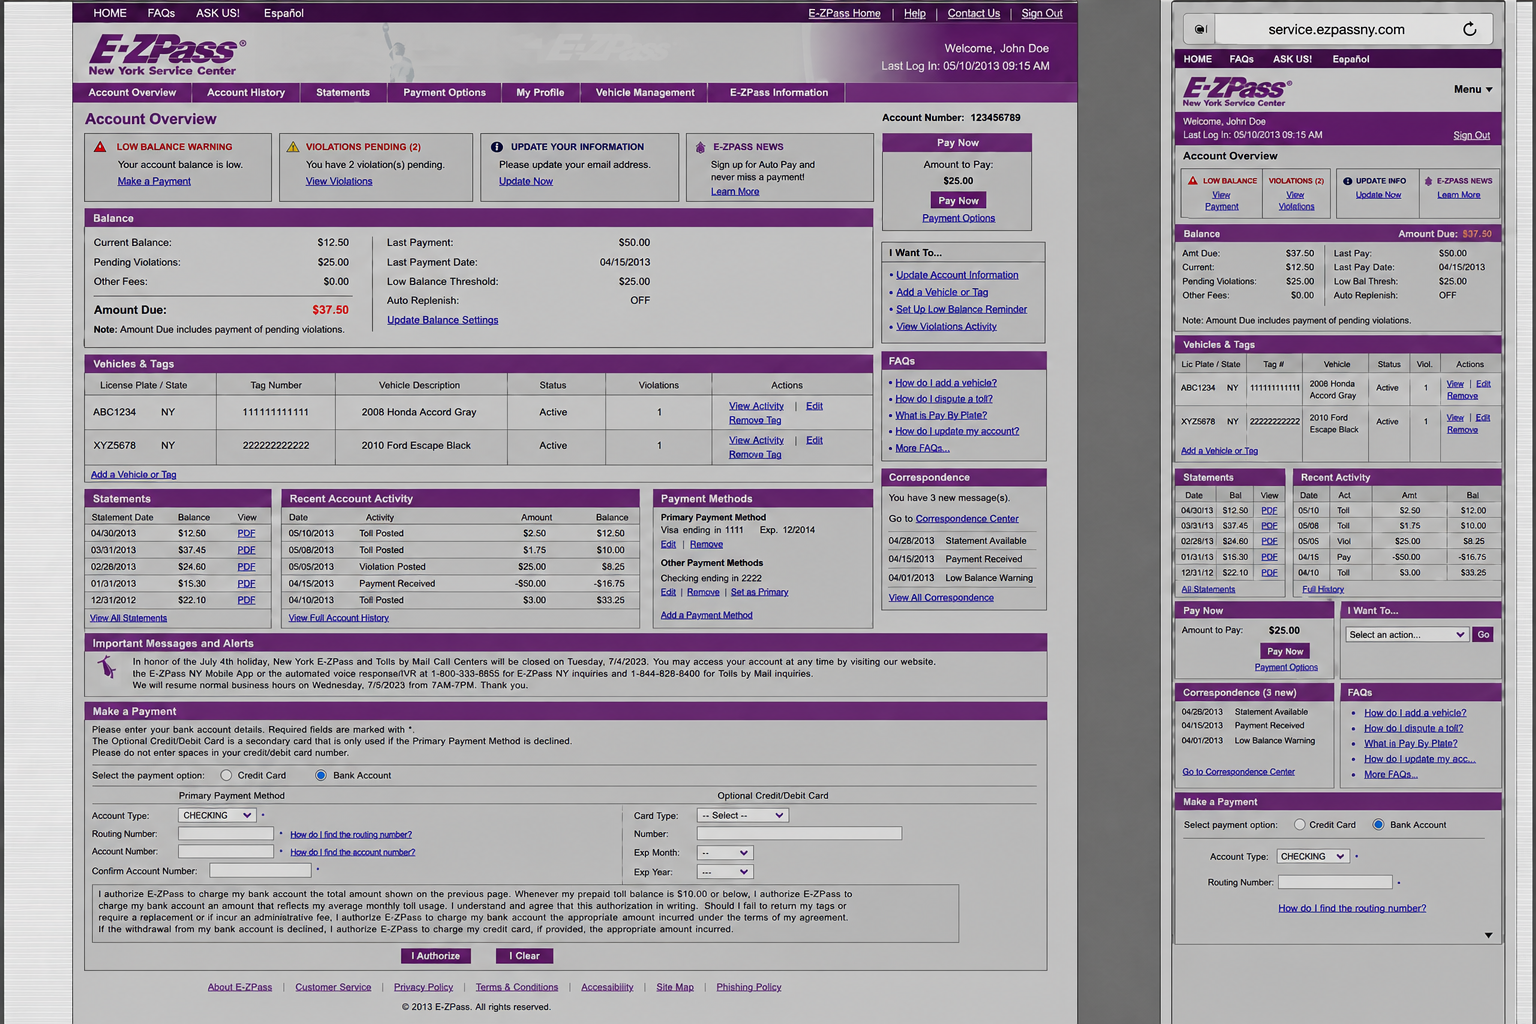1536x1024 pixels.
Task: Click the Update Balance Settings link
Action: coord(443,320)
